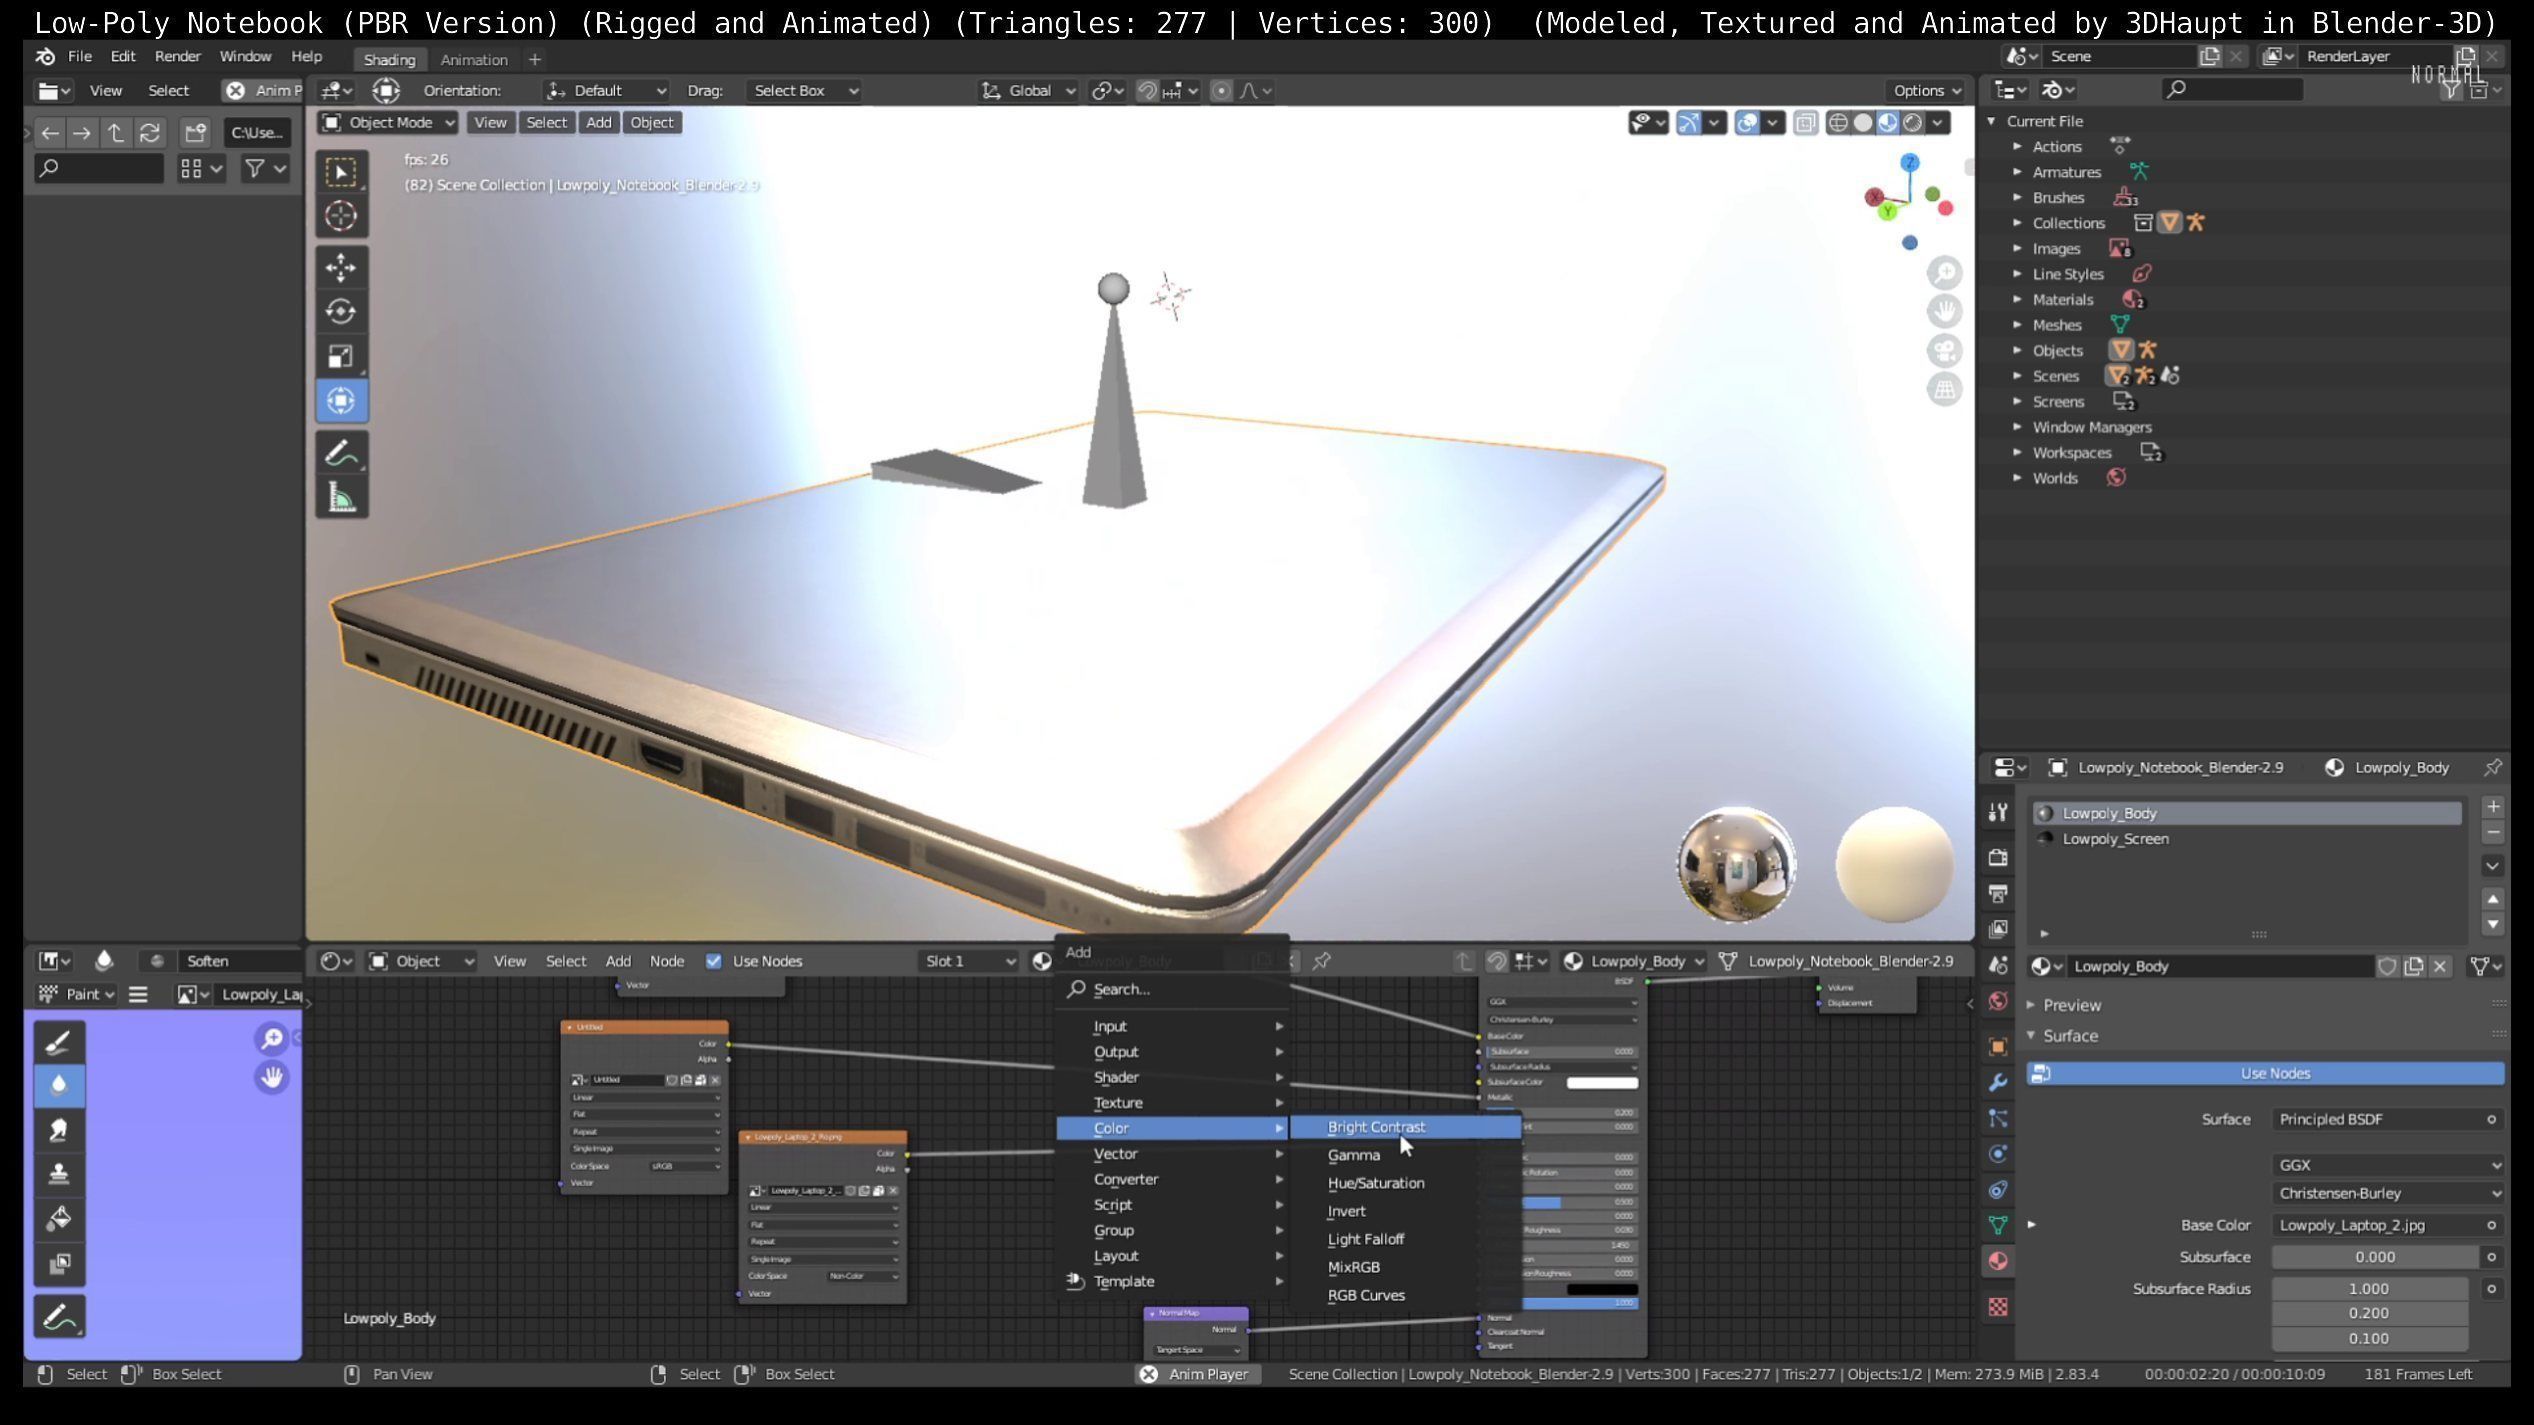Open the Slot 1 dropdown
Viewport: 2534px width, 1425px height.
[967, 961]
